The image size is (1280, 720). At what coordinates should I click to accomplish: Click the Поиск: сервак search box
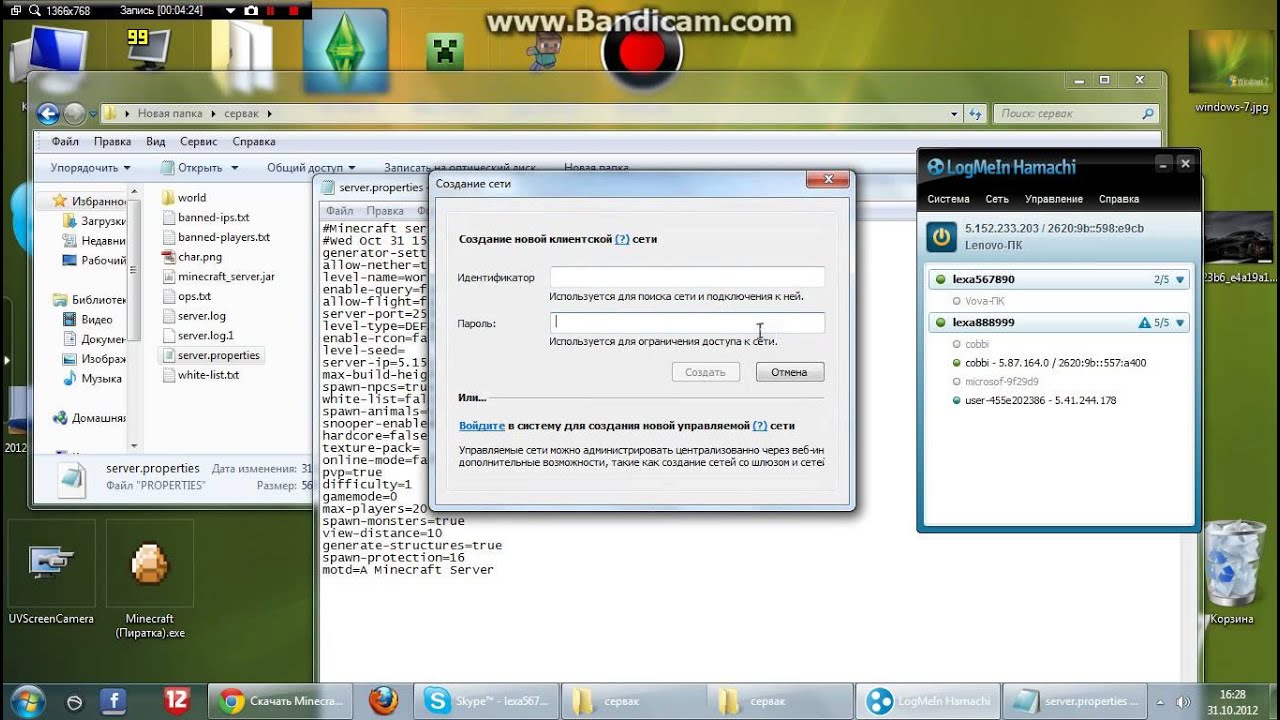[x=1077, y=114]
